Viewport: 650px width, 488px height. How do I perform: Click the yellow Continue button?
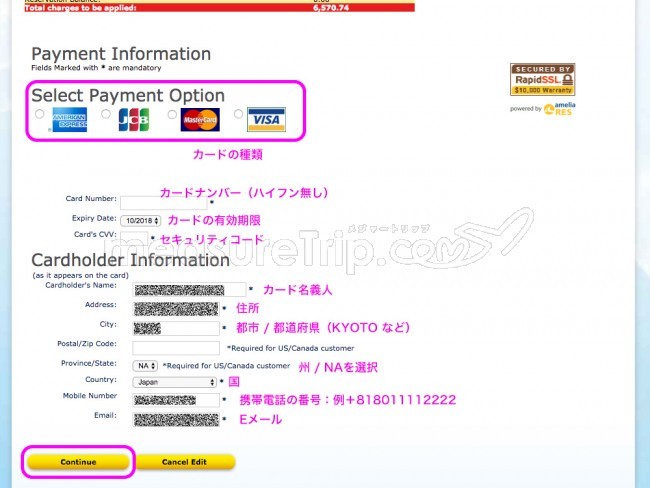click(78, 462)
